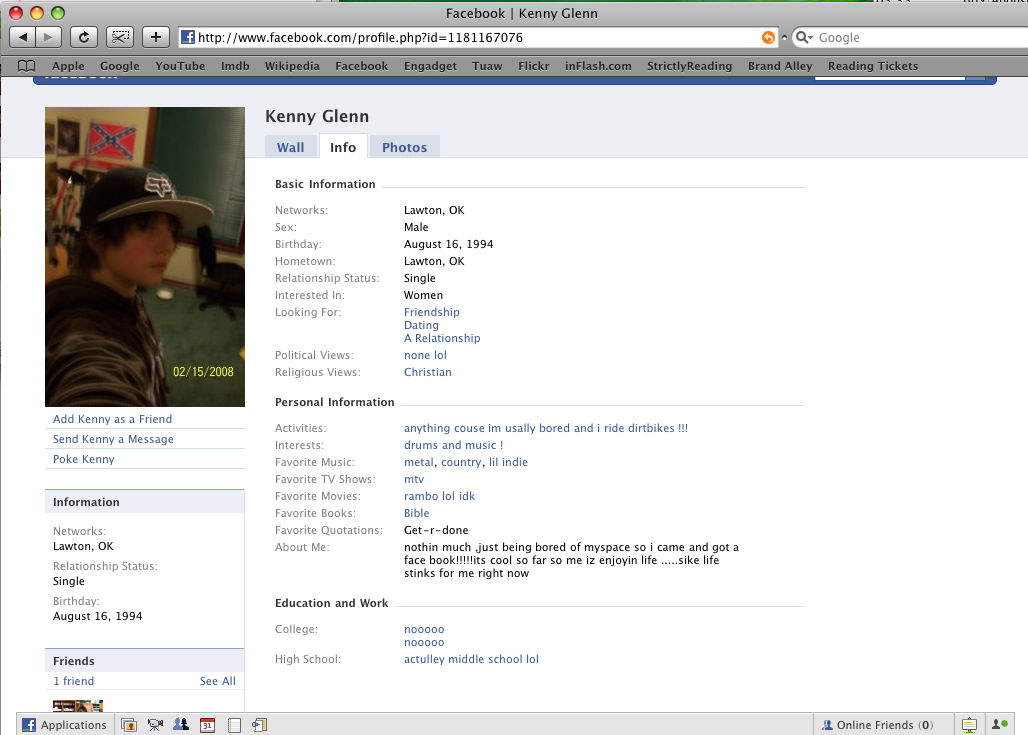Click the 'drums and music !' interests link
1028x735 pixels.
[454, 445]
